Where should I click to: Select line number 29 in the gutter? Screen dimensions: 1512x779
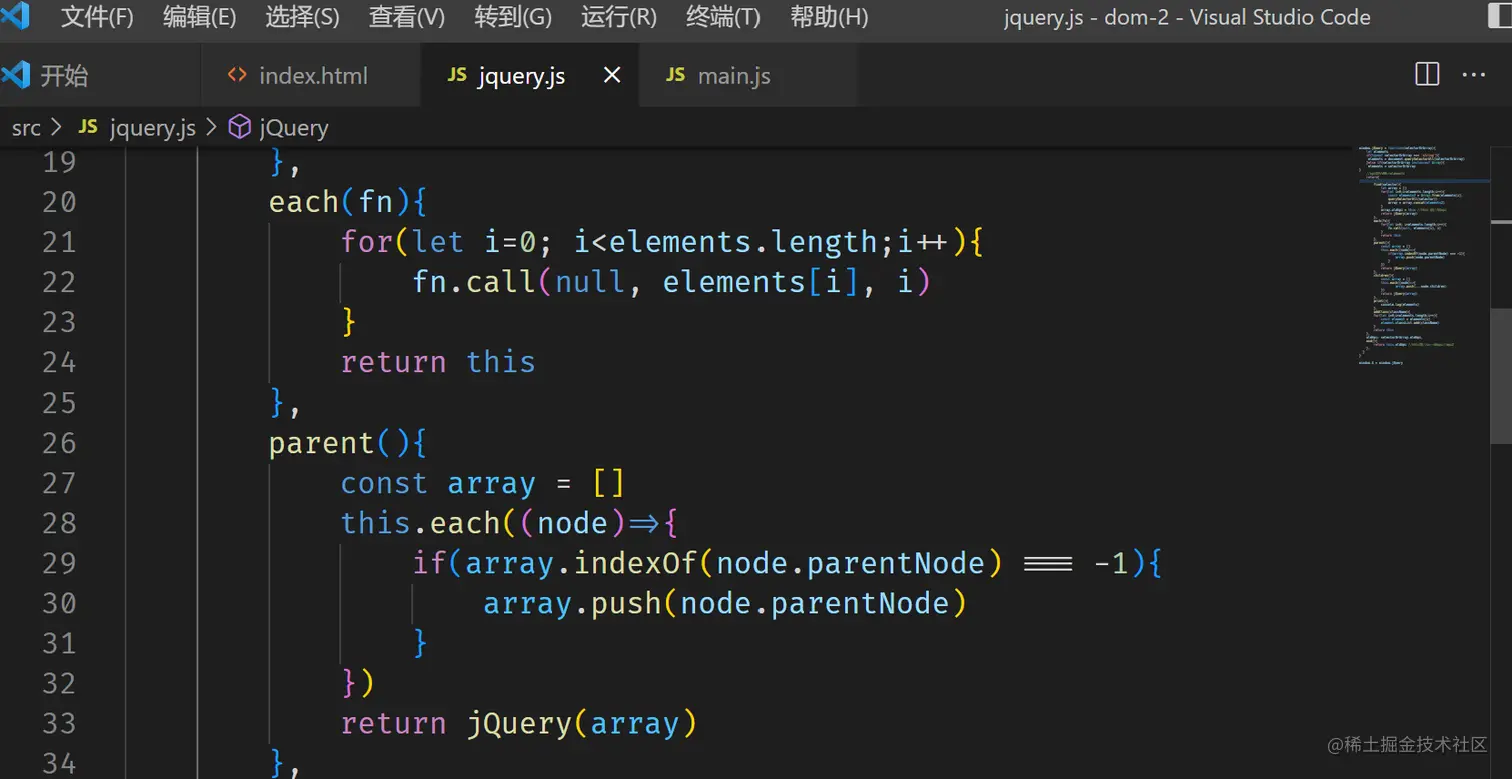point(59,563)
